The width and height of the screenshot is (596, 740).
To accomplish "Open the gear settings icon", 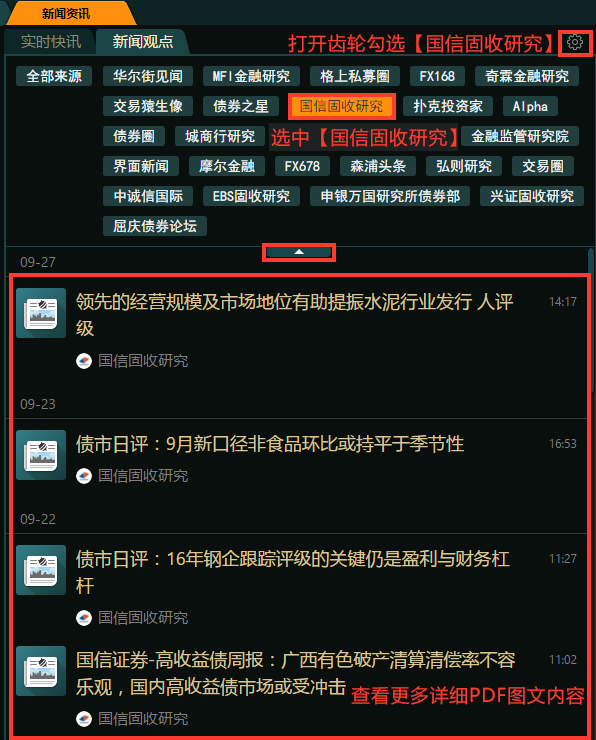I will (574, 42).
